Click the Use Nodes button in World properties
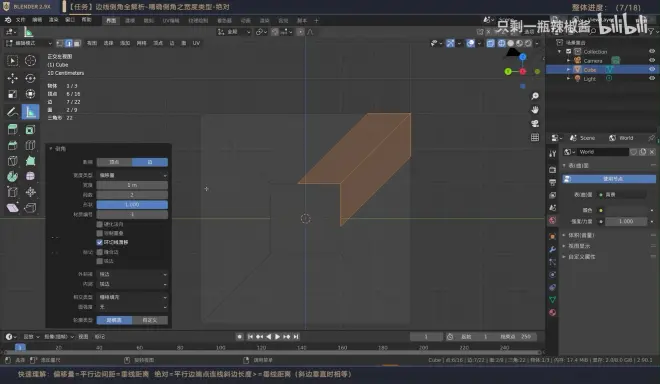Screen dimensions: 660x384 (609, 179)
